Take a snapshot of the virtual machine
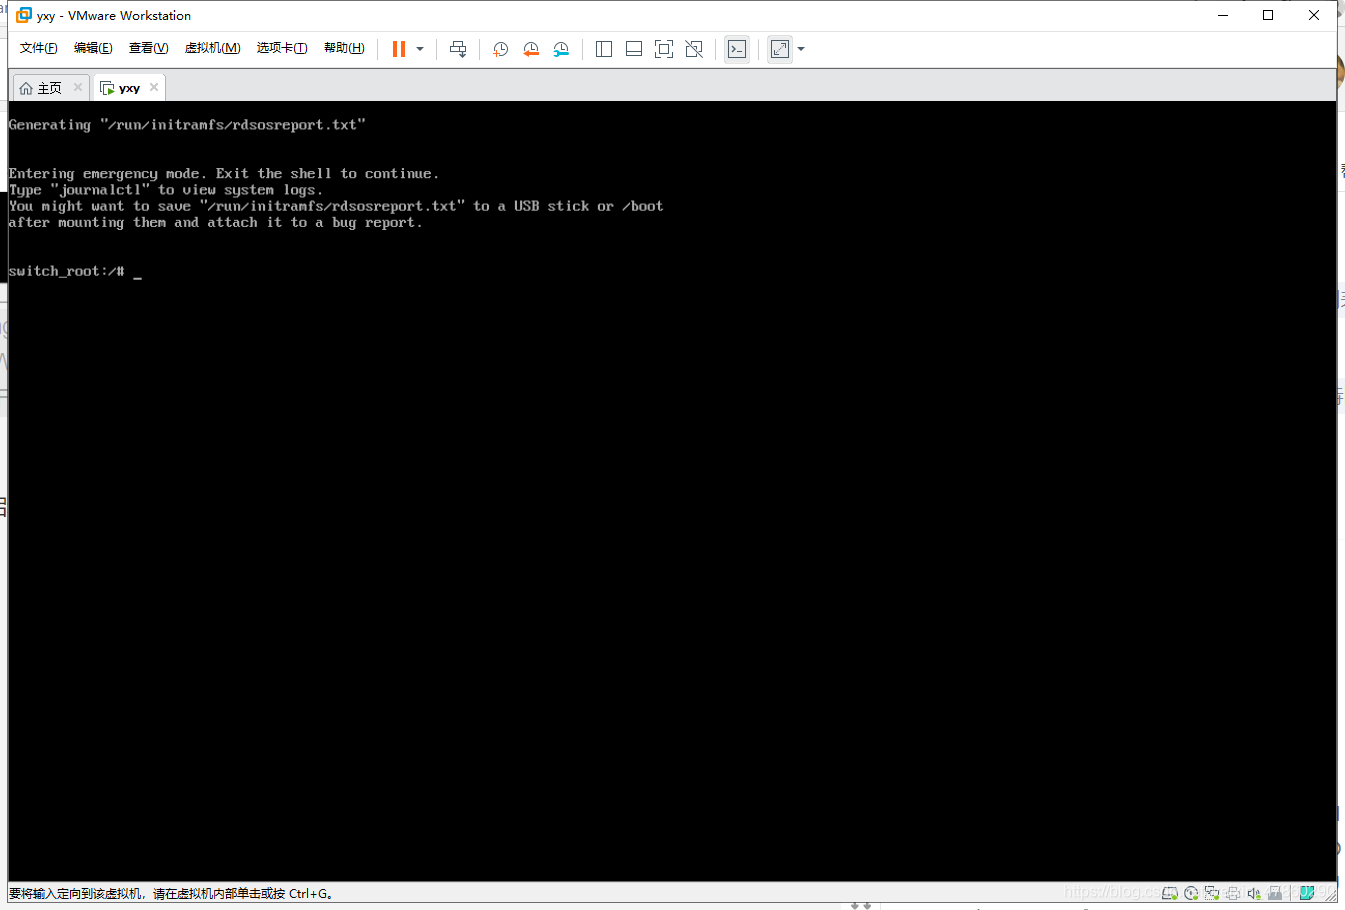The width and height of the screenshot is (1345, 910). (501, 49)
